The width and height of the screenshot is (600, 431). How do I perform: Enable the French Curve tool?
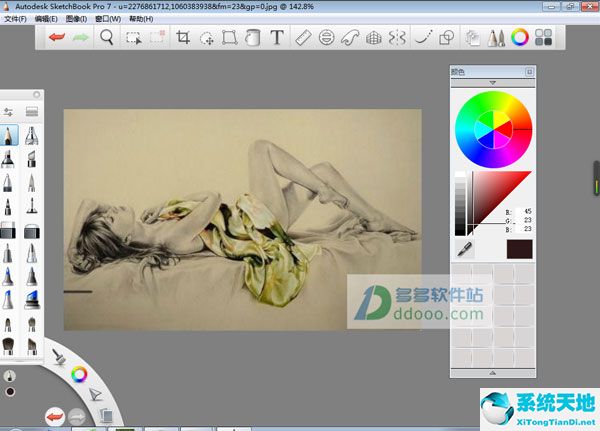pyautogui.click(x=350, y=38)
